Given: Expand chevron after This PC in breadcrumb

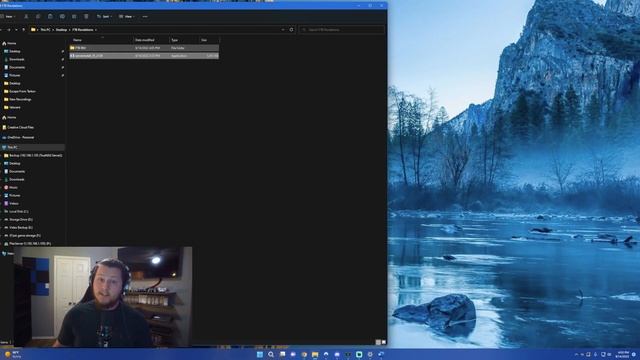Looking at the screenshot, I should pyautogui.click(x=53, y=30).
